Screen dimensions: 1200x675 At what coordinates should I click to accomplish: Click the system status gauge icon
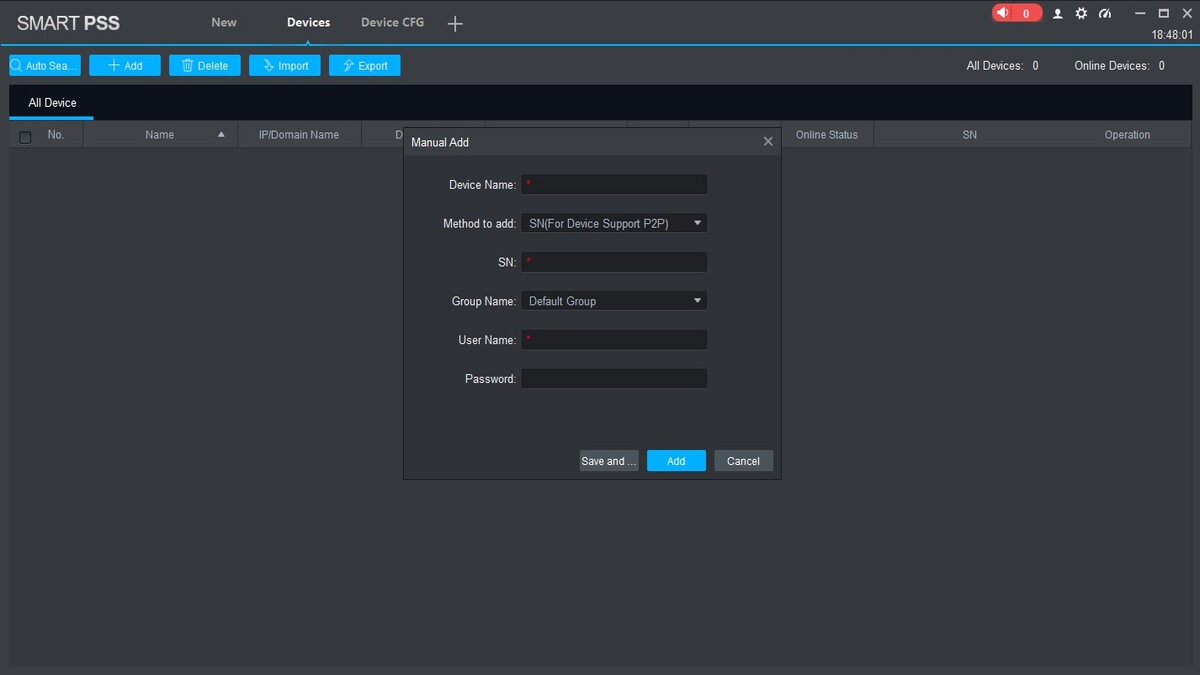click(1105, 14)
